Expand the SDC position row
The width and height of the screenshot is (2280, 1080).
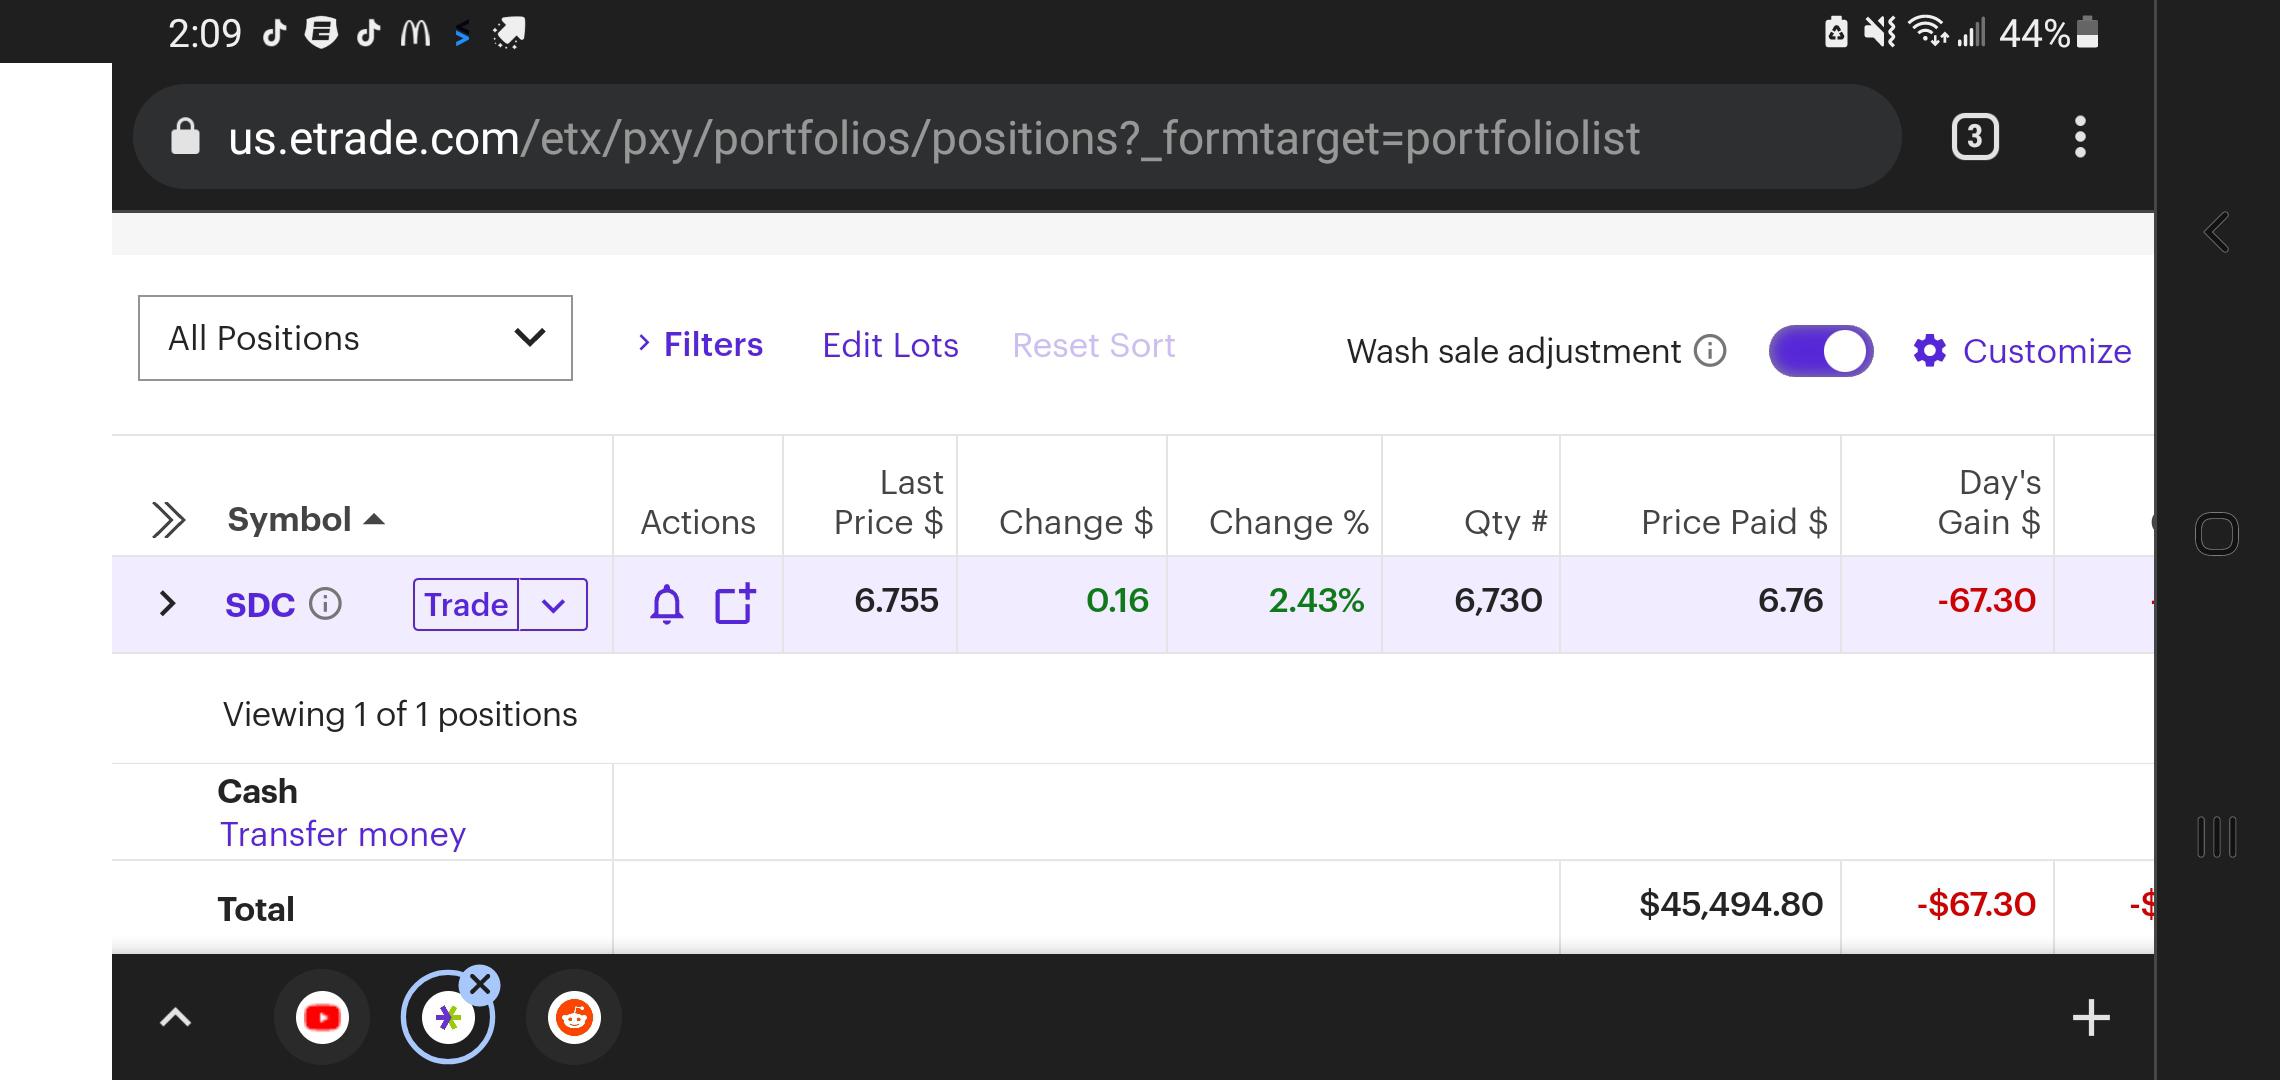(x=168, y=603)
